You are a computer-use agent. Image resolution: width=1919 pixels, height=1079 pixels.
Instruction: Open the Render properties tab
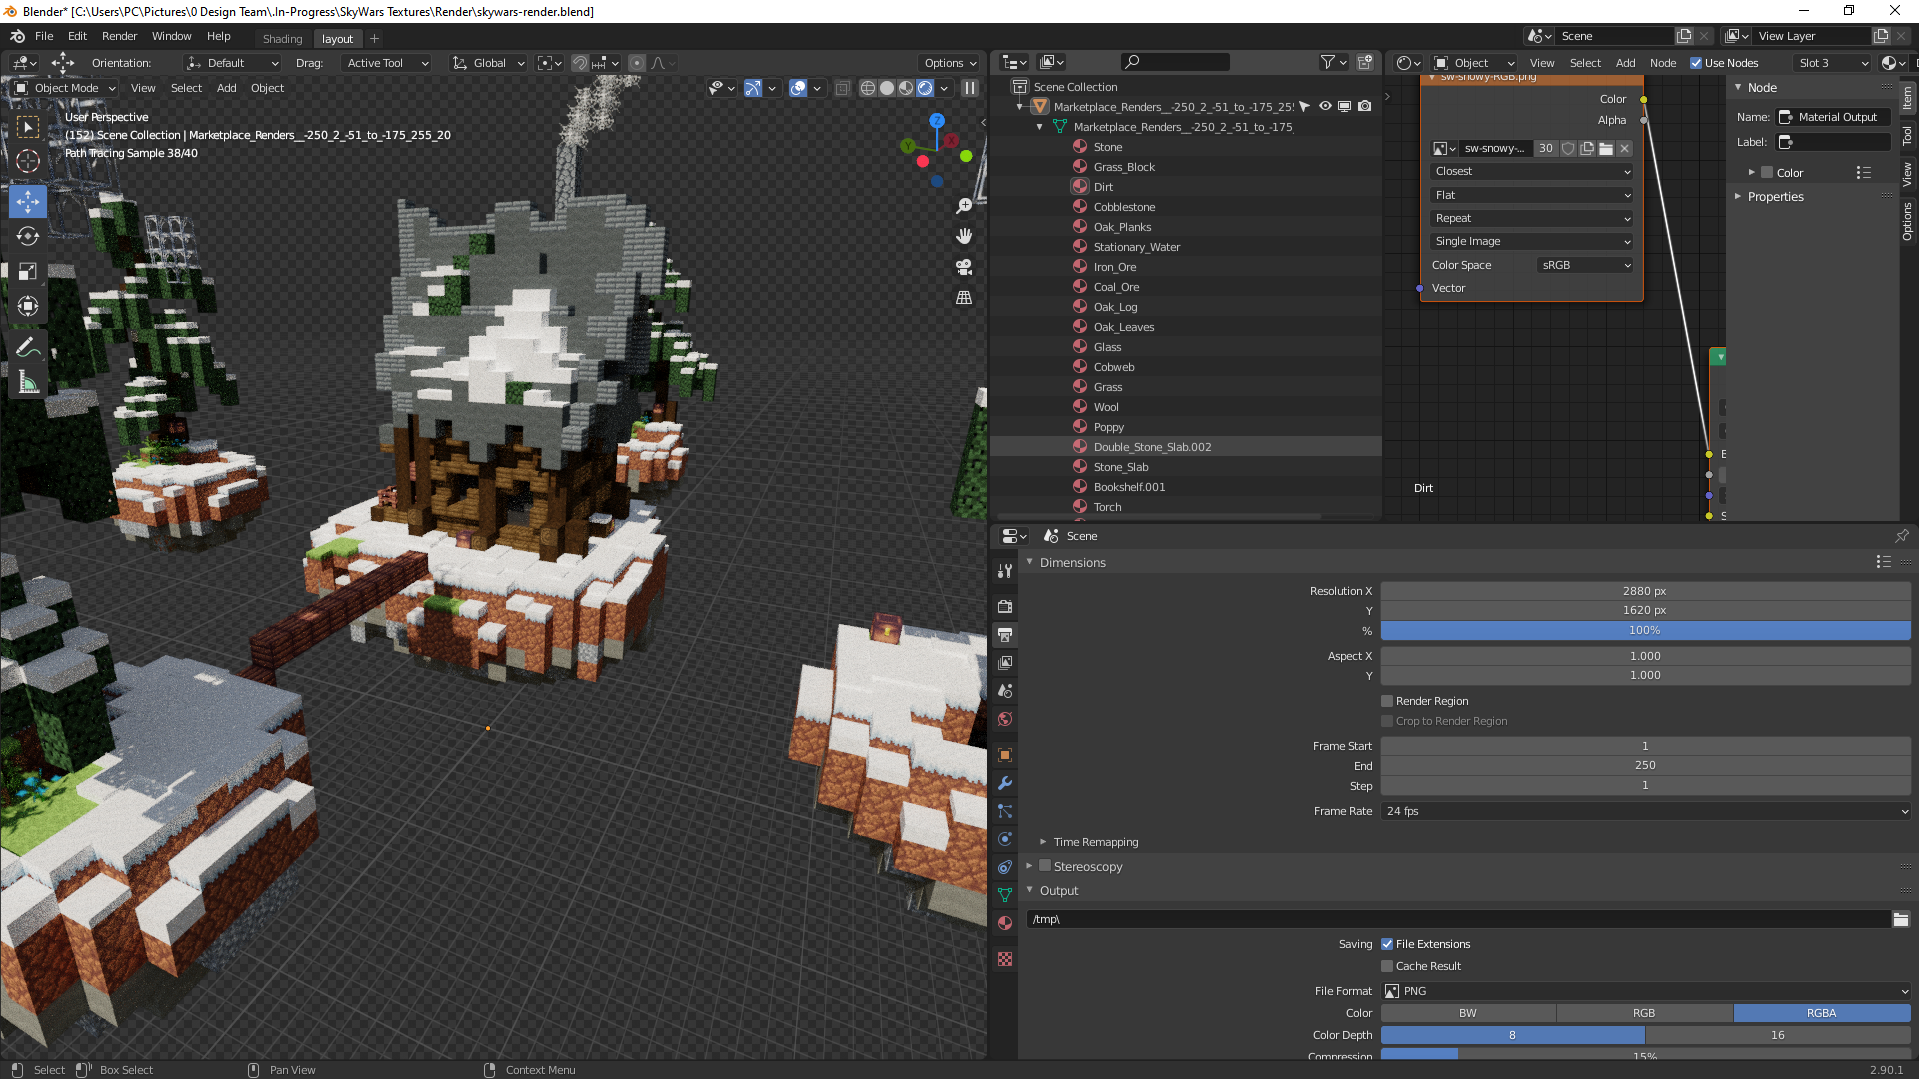[x=1005, y=606]
